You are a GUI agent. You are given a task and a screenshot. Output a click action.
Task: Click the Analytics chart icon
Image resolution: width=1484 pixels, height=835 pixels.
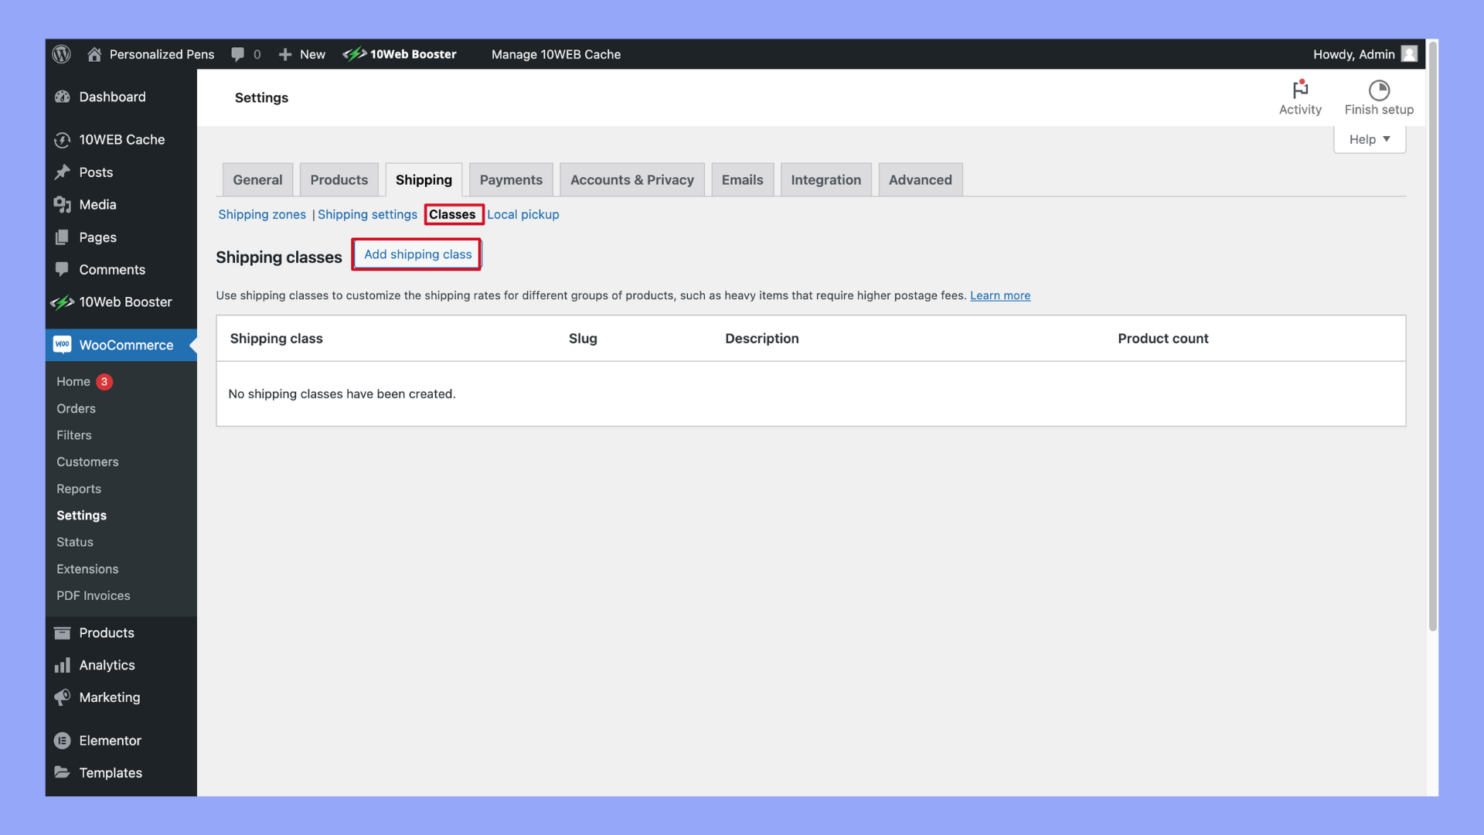[x=64, y=665]
